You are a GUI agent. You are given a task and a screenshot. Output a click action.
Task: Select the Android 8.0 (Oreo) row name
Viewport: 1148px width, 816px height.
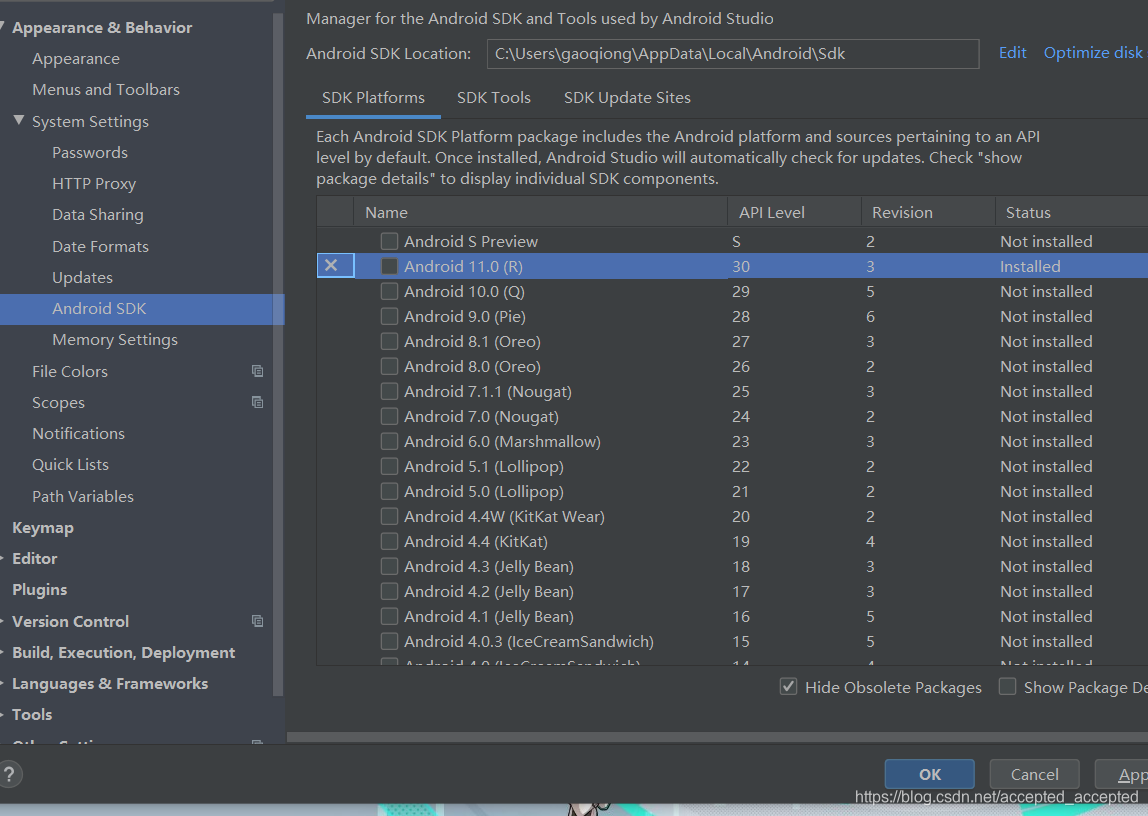point(472,367)
